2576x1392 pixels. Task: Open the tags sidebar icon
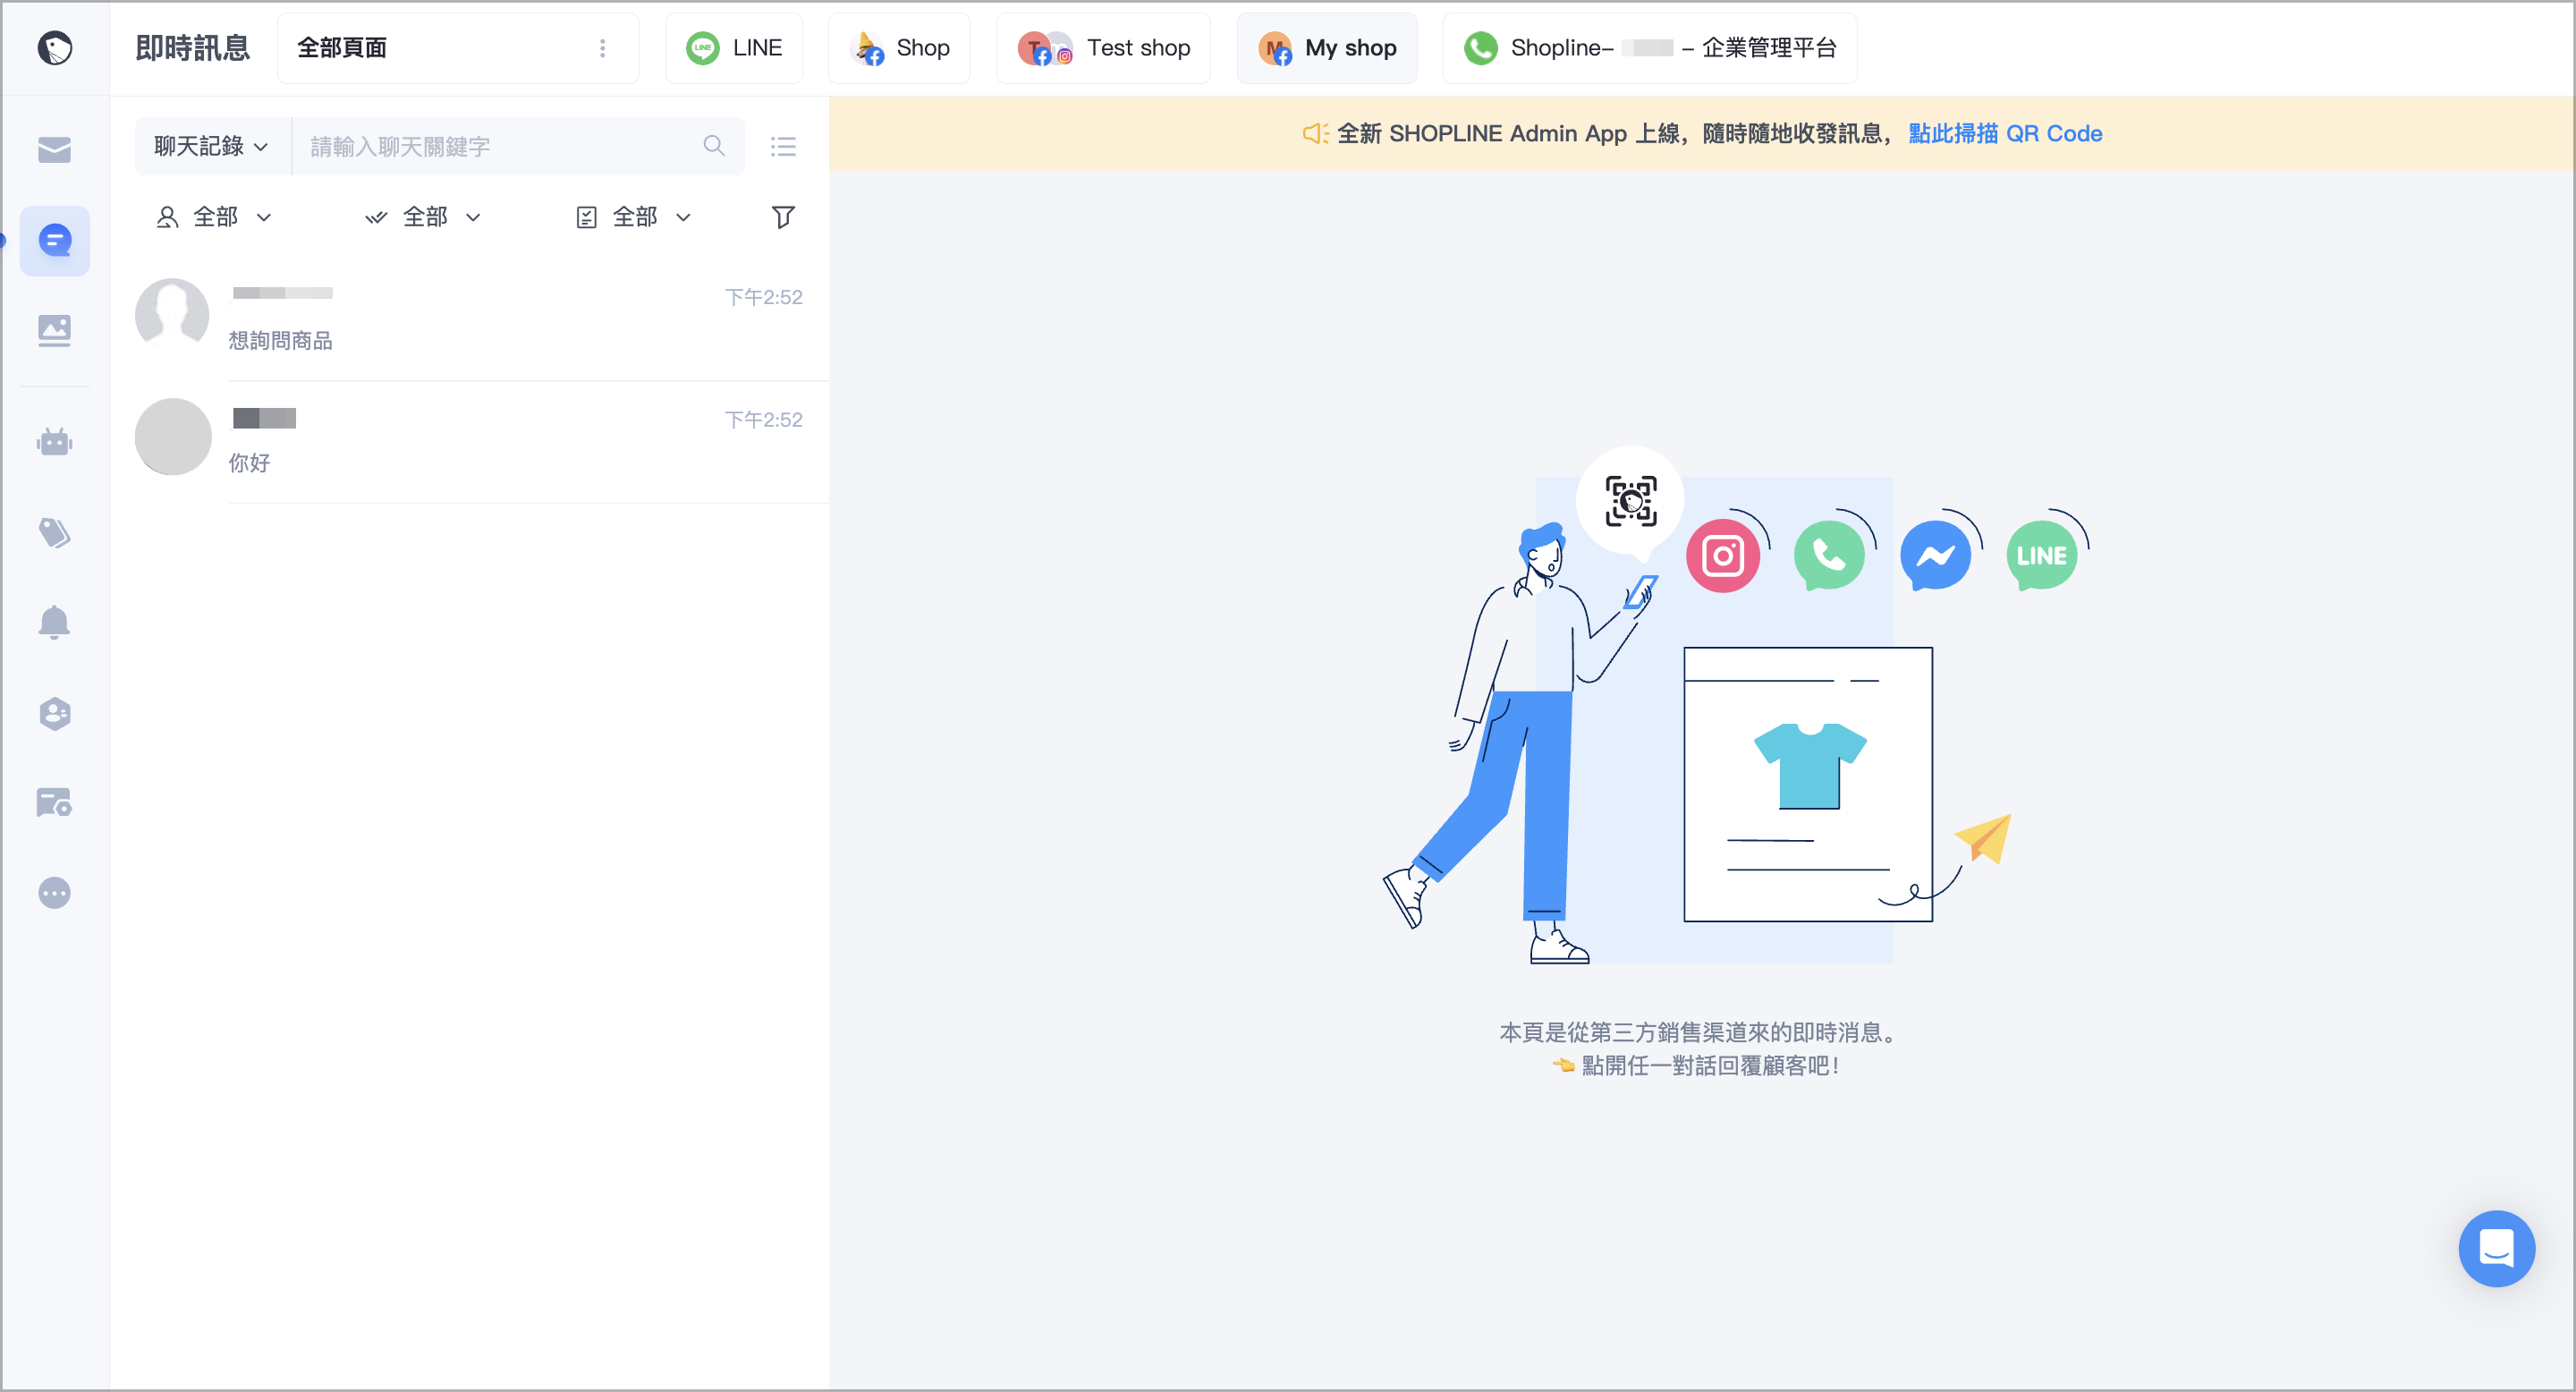point(55,532)
